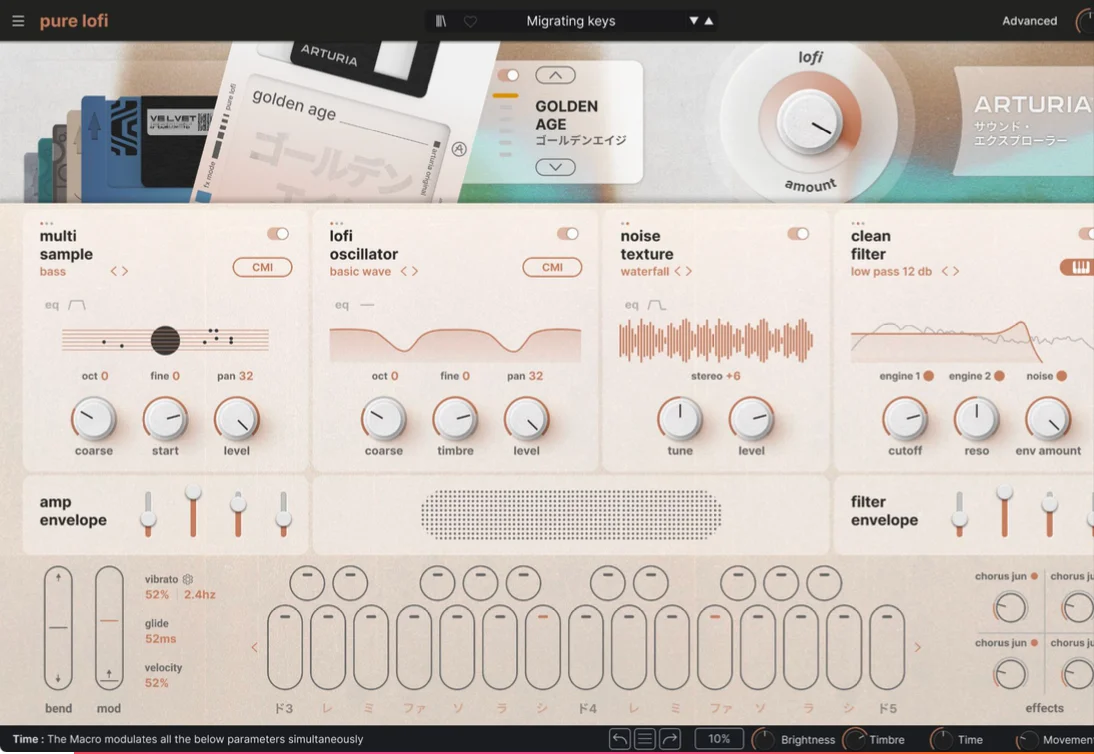1094x754 pixels.
Task: Favorite the preset with the heart icon
Action: tap(470, 22)
